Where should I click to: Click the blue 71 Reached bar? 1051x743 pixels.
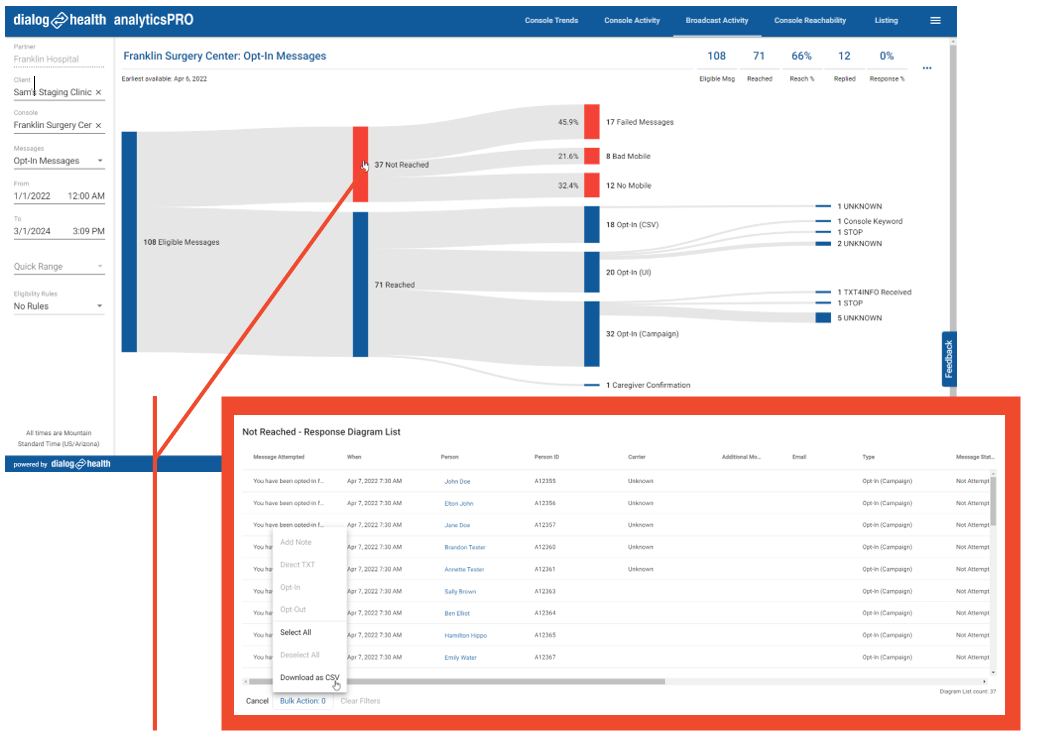point(361,284)
